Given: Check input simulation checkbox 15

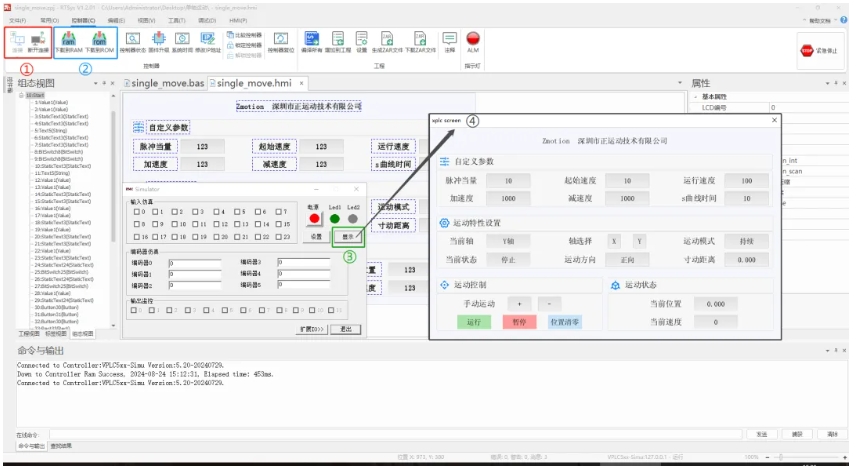Looking at the screenshot, I should pos(278,224).
